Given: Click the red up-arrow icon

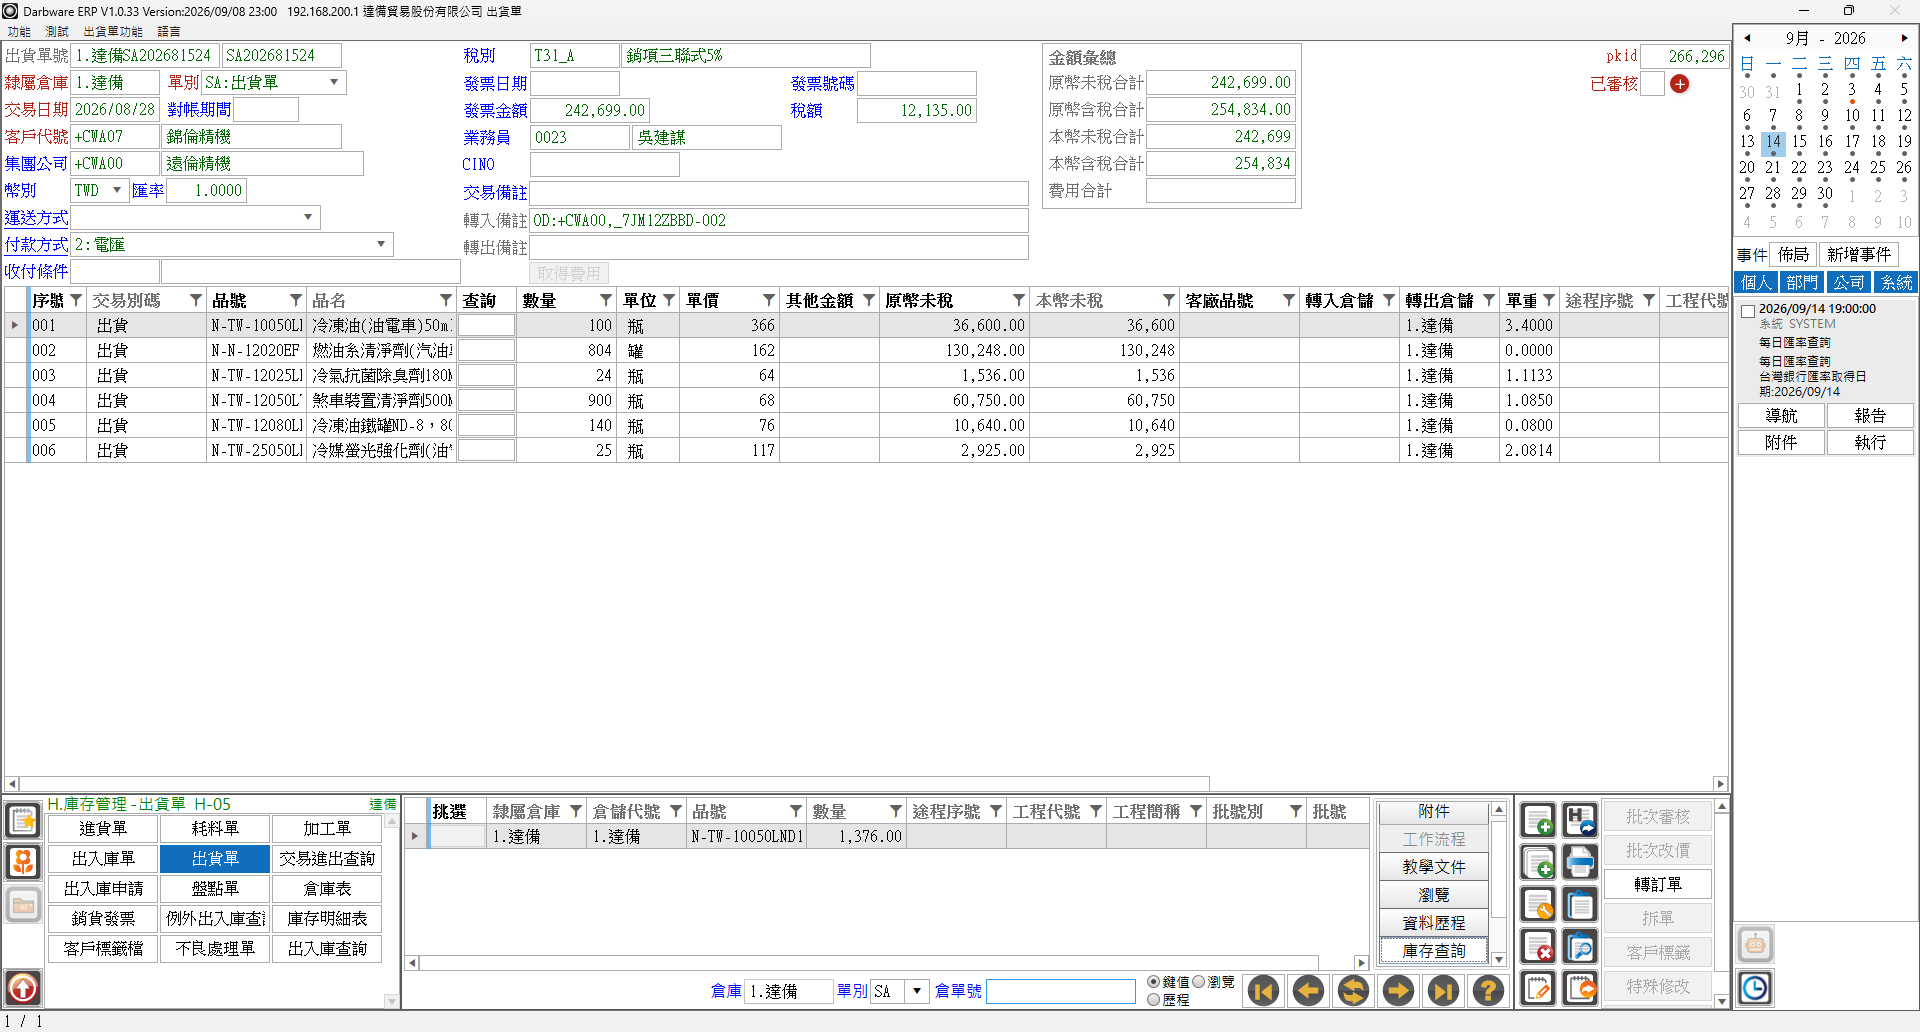Looking at the screenshot, I should tap(23, 988).
